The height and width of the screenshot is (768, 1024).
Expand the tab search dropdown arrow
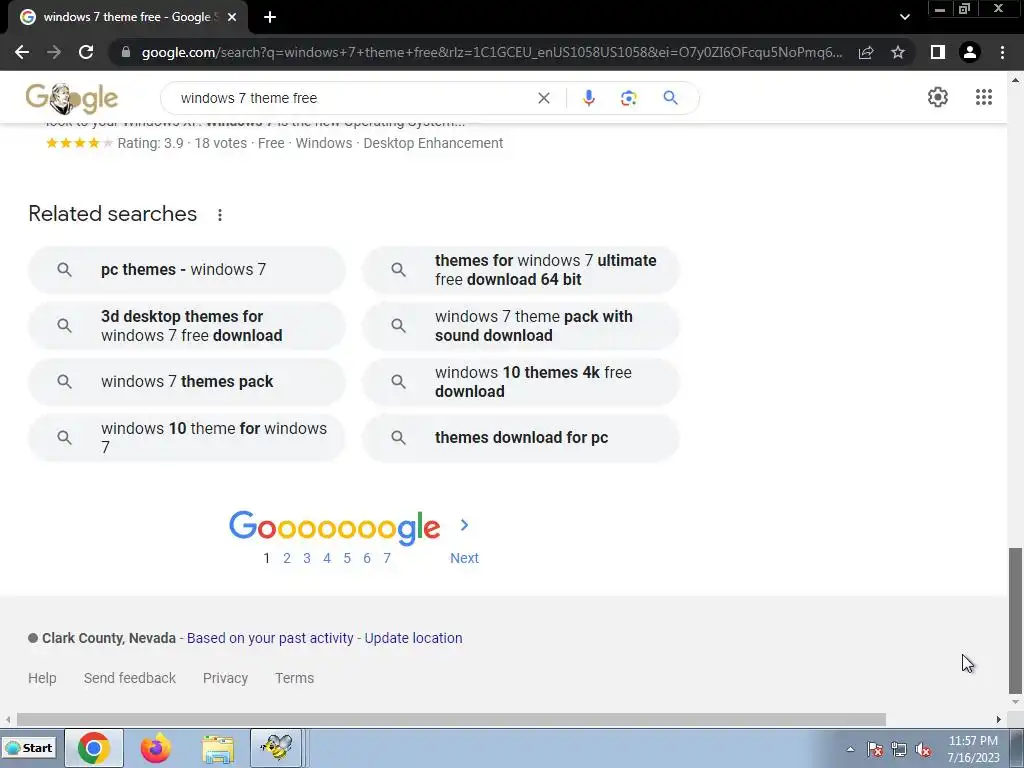904,17
